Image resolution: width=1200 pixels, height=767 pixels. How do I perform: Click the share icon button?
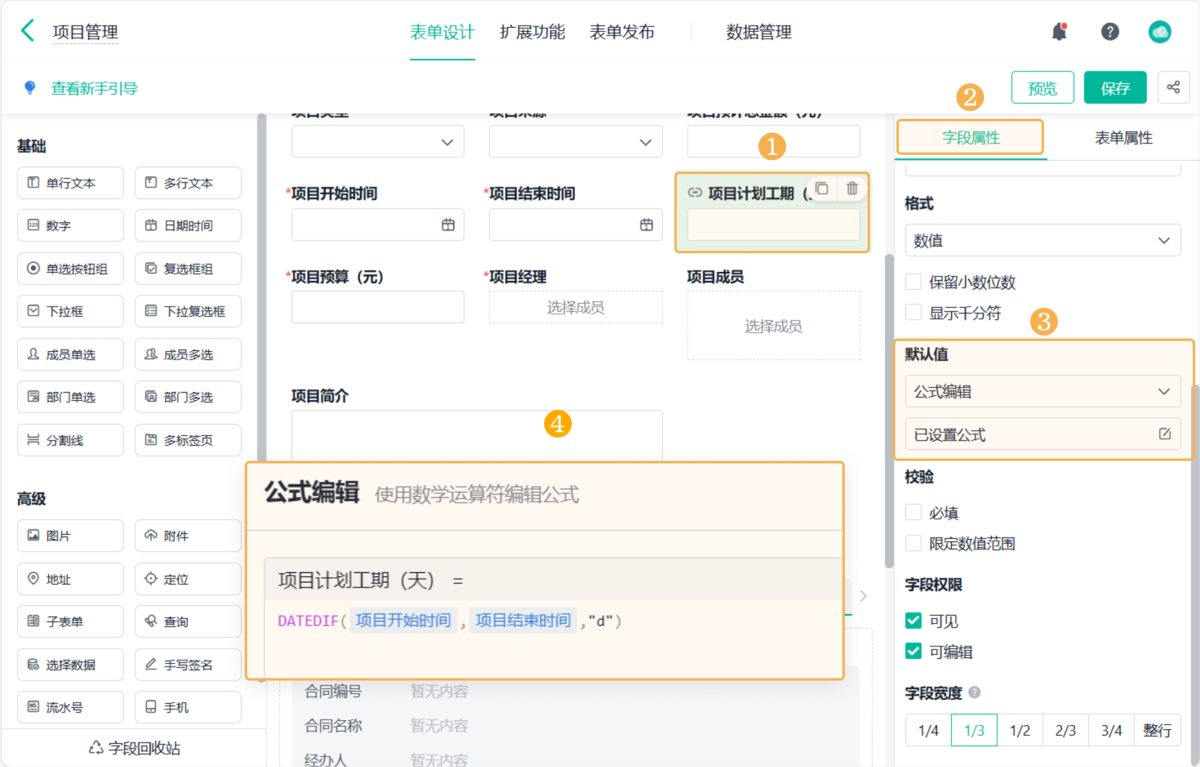point(1173,88)
